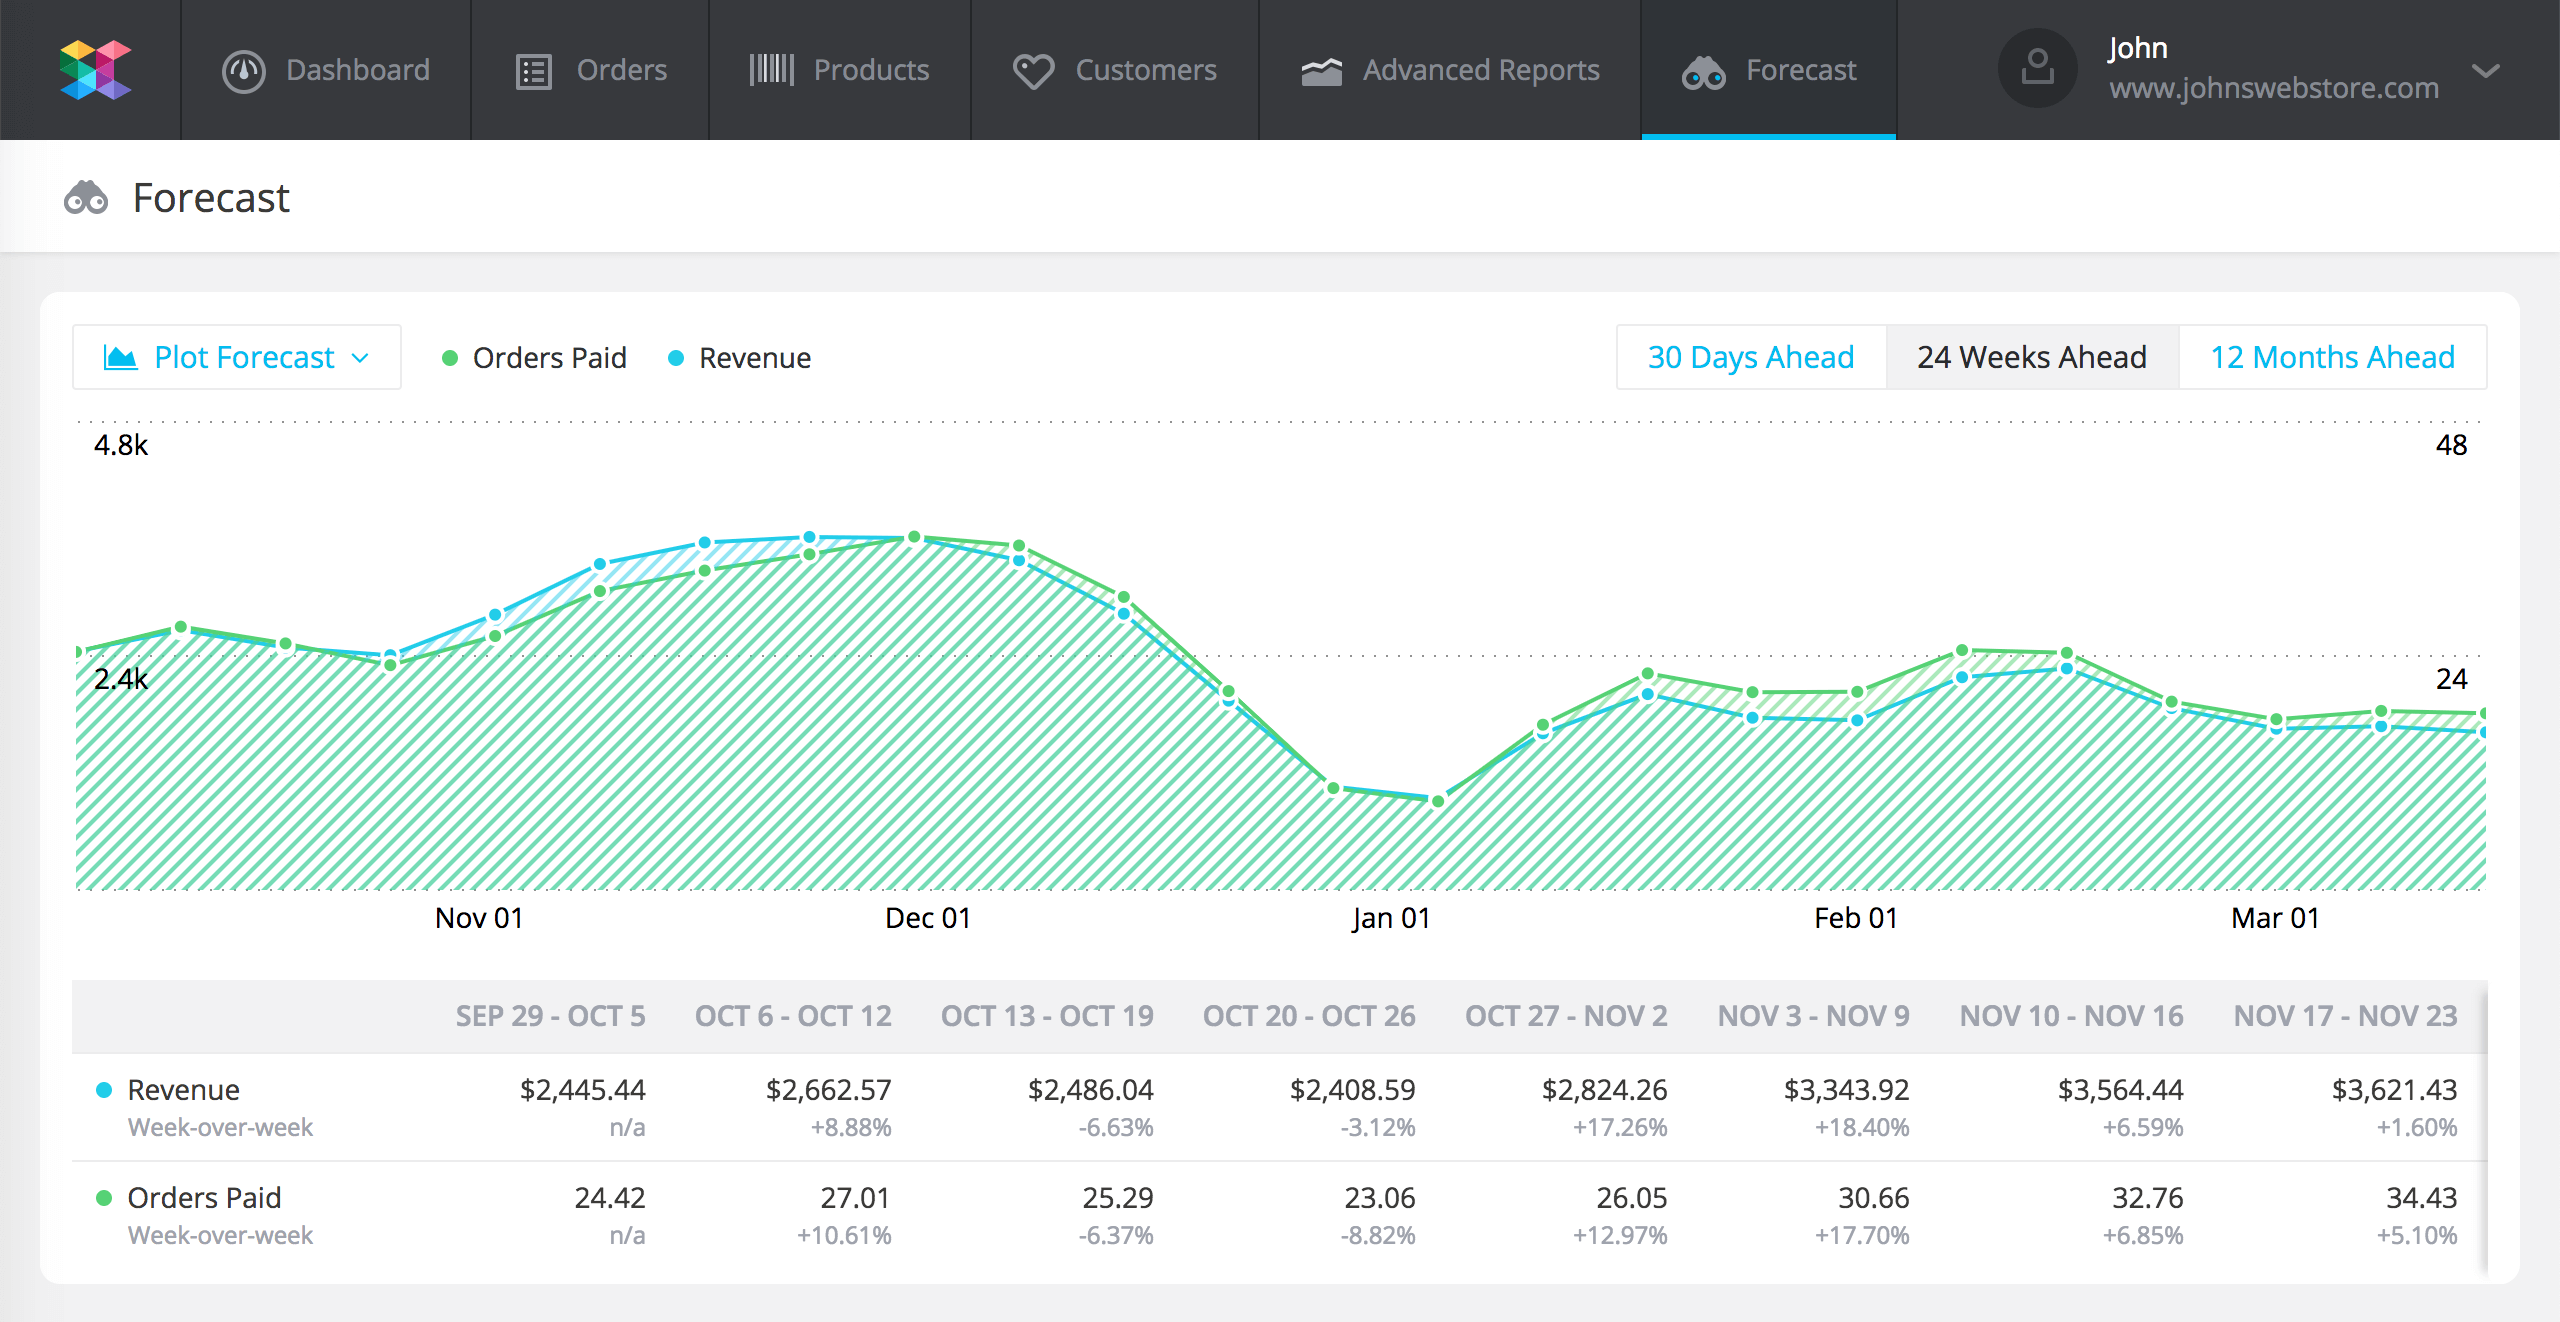Screen dimensions: 2560x1322
Task: Toggle the Revenue legend series
Action: (x=740, y=358)
